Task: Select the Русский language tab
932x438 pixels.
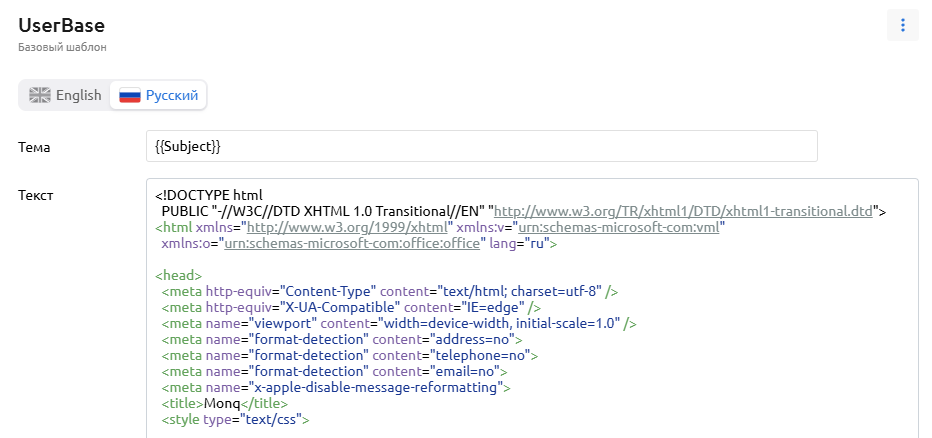Action: [158, 95]
